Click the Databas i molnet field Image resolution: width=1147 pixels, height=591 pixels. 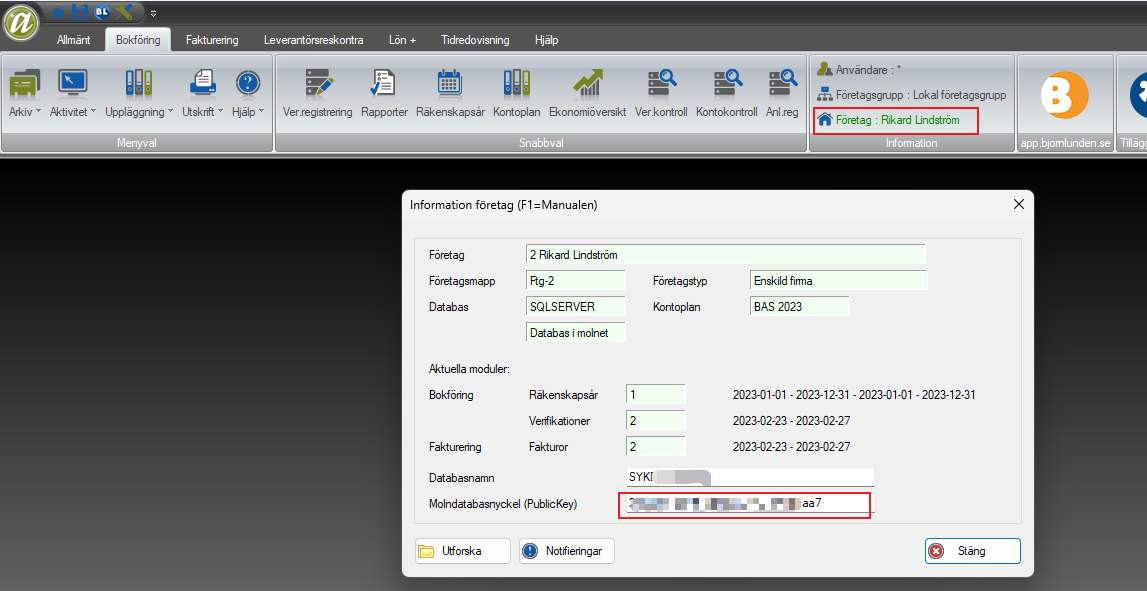click(576, 333)
